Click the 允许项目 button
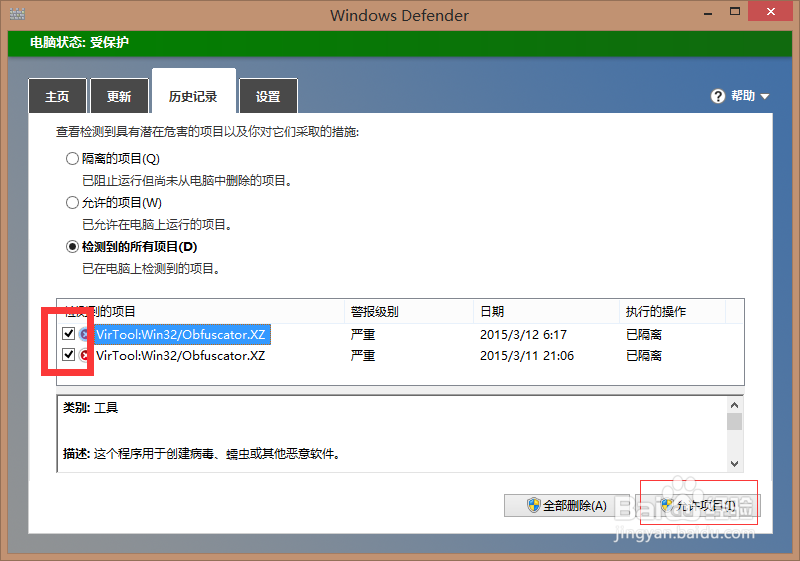 699,505
